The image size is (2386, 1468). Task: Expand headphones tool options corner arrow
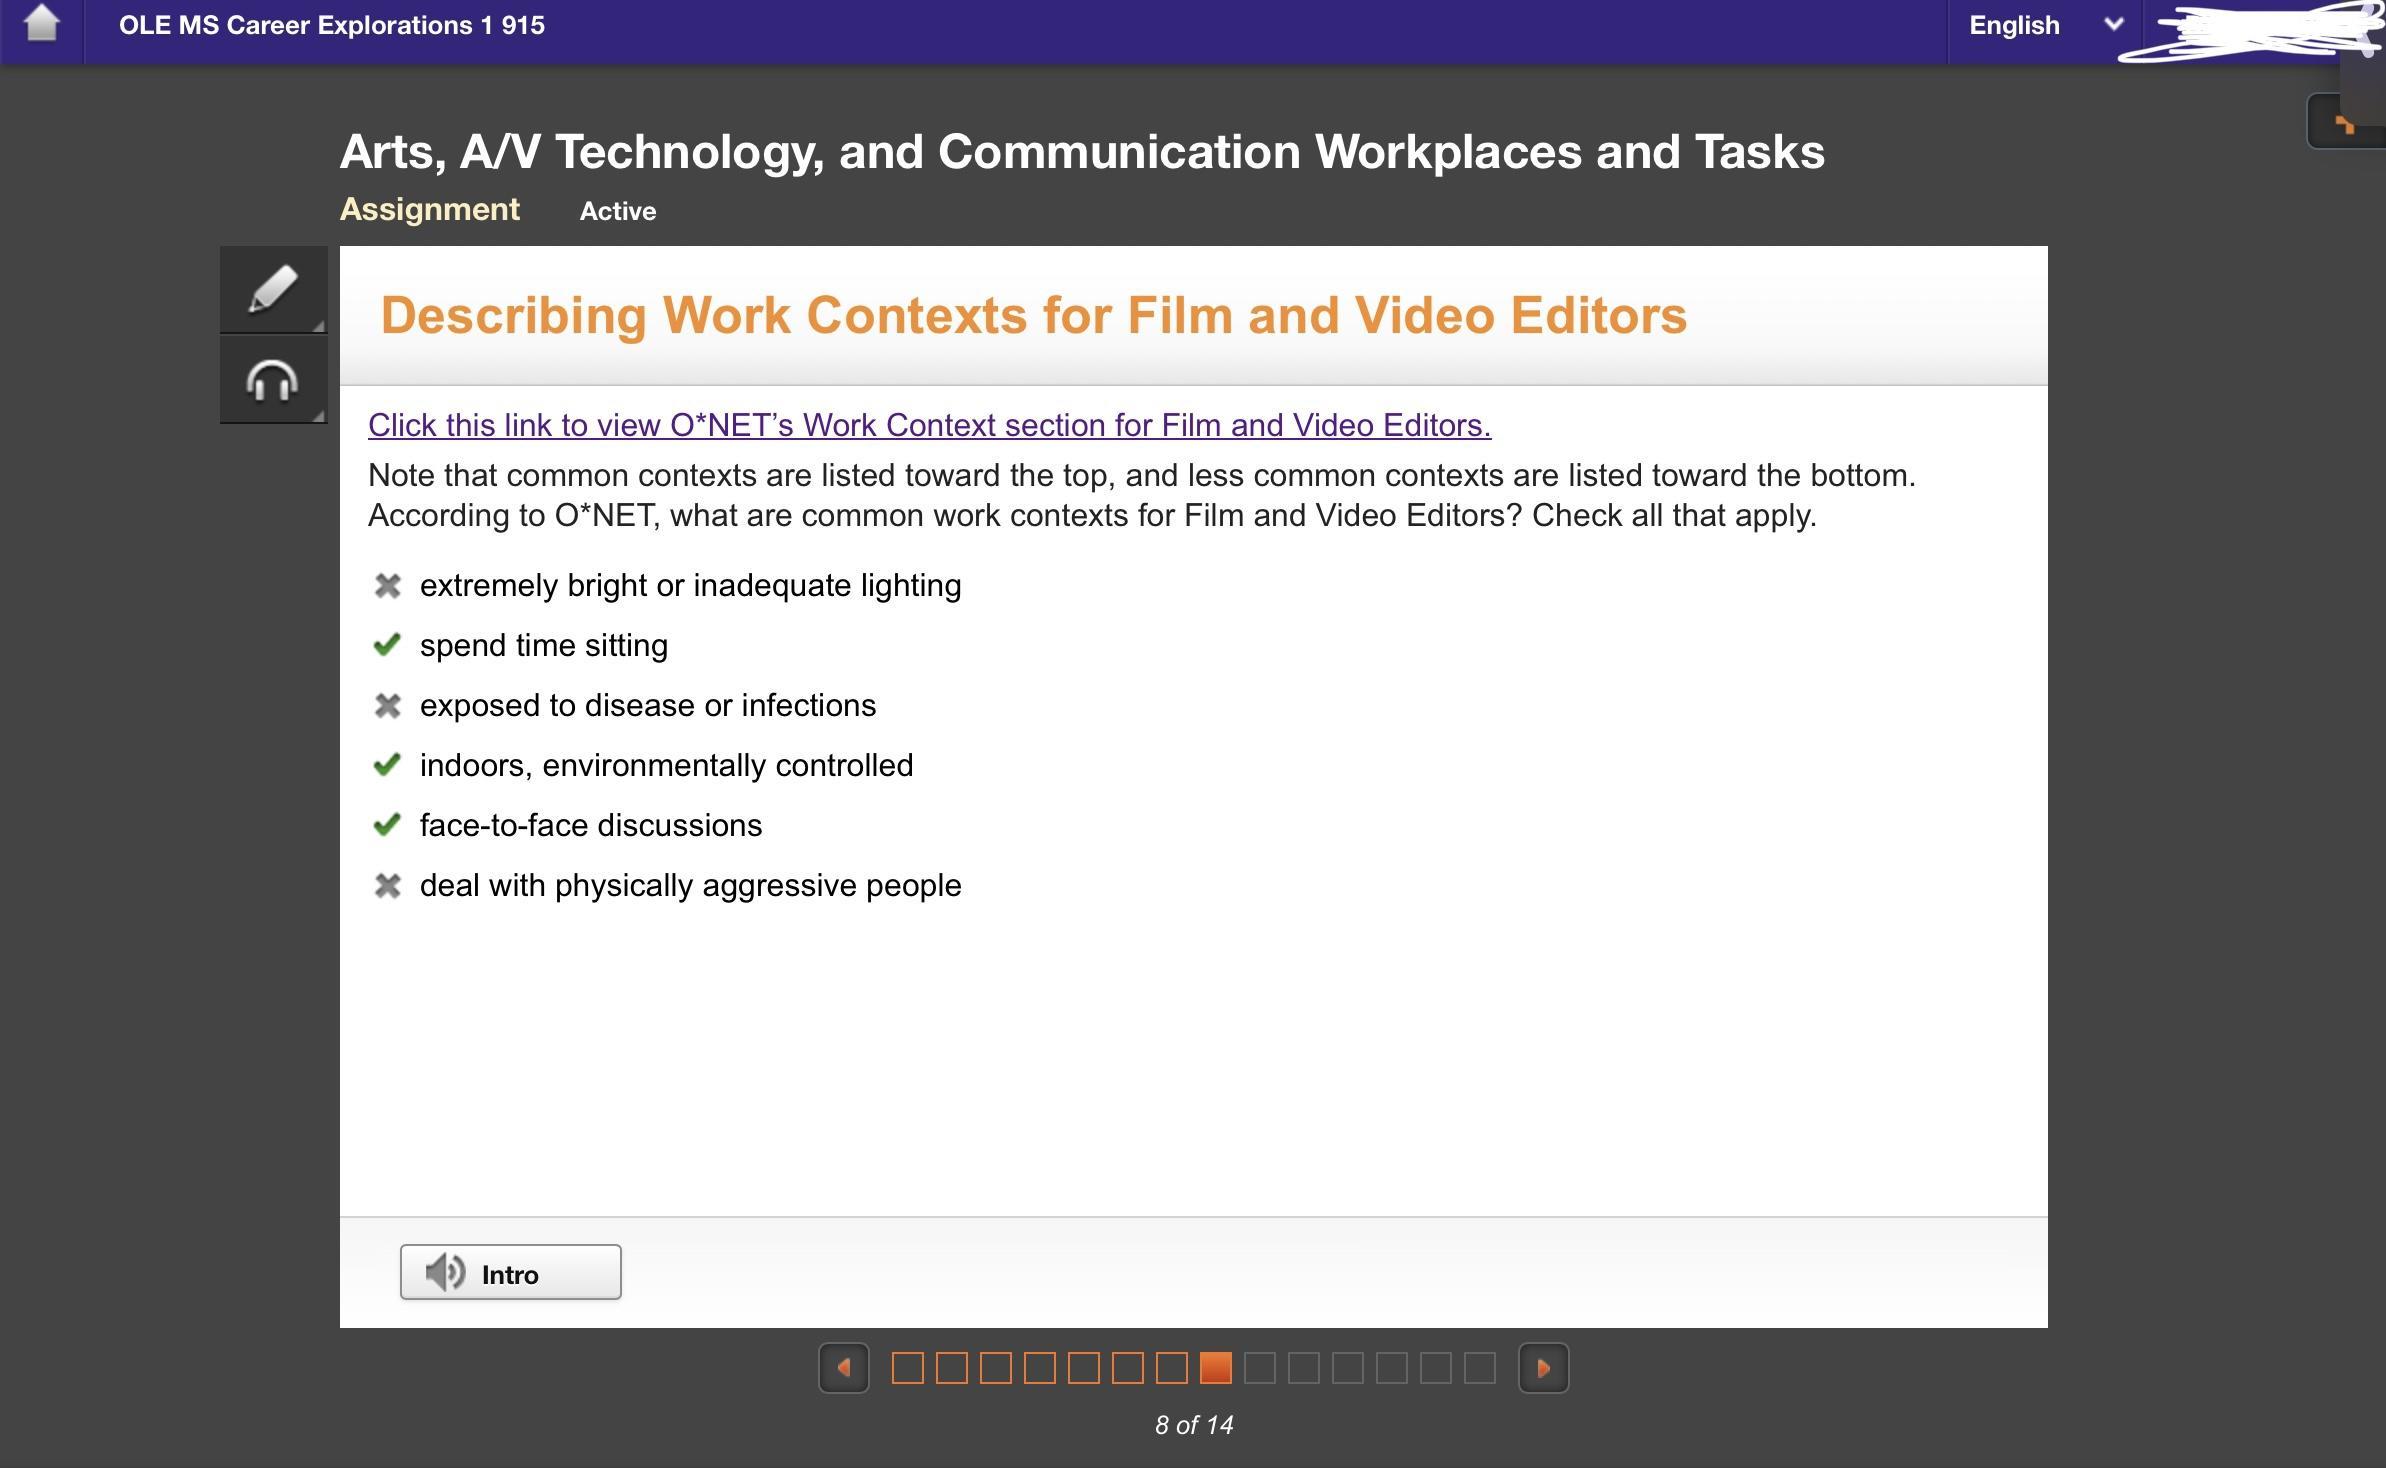pos(317,415)
